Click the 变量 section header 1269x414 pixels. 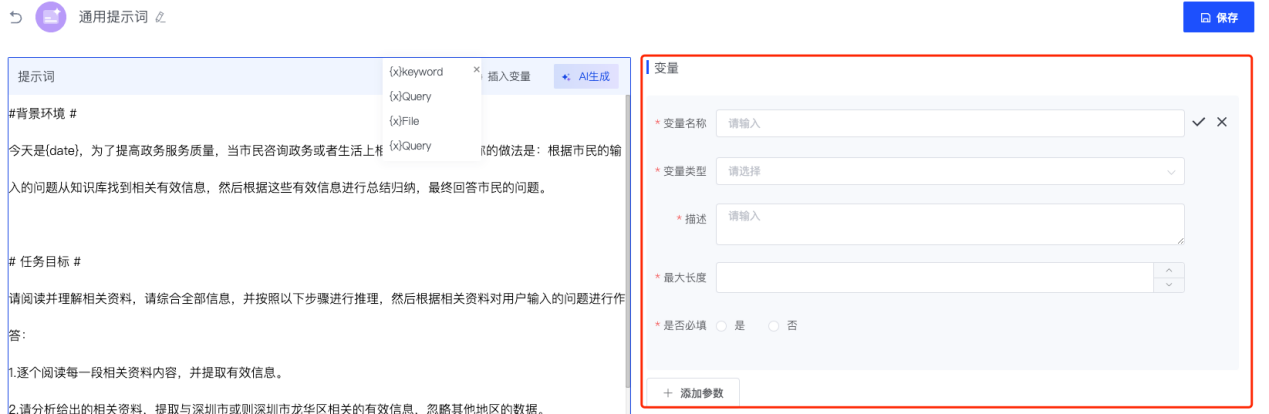666,68
